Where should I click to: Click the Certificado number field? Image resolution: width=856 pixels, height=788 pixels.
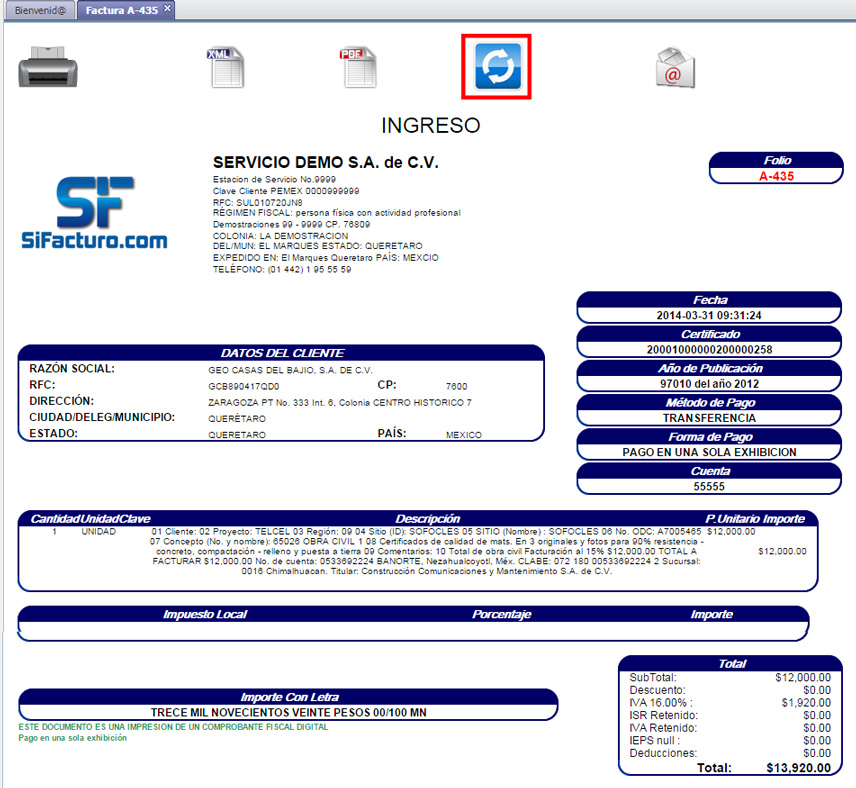click(709, 349)
